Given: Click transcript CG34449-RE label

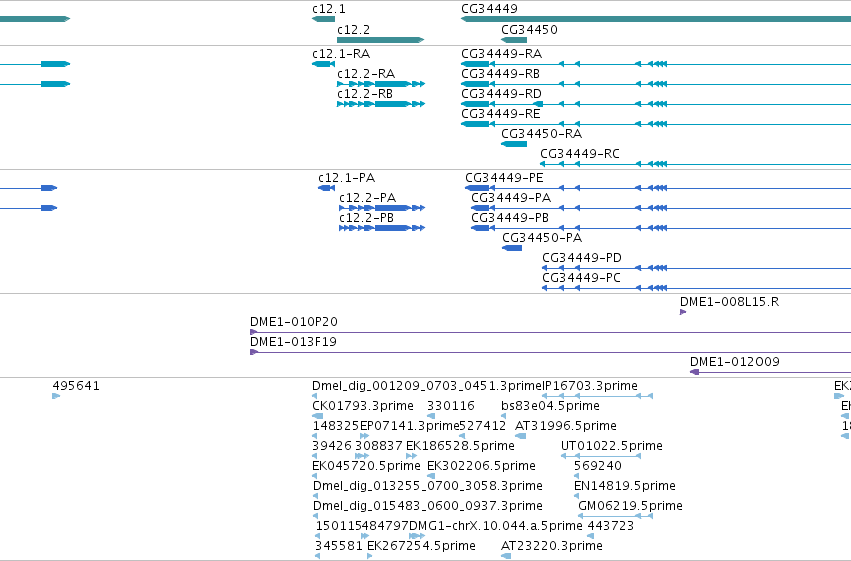Looking at the screenshot, I should [501, 114].
